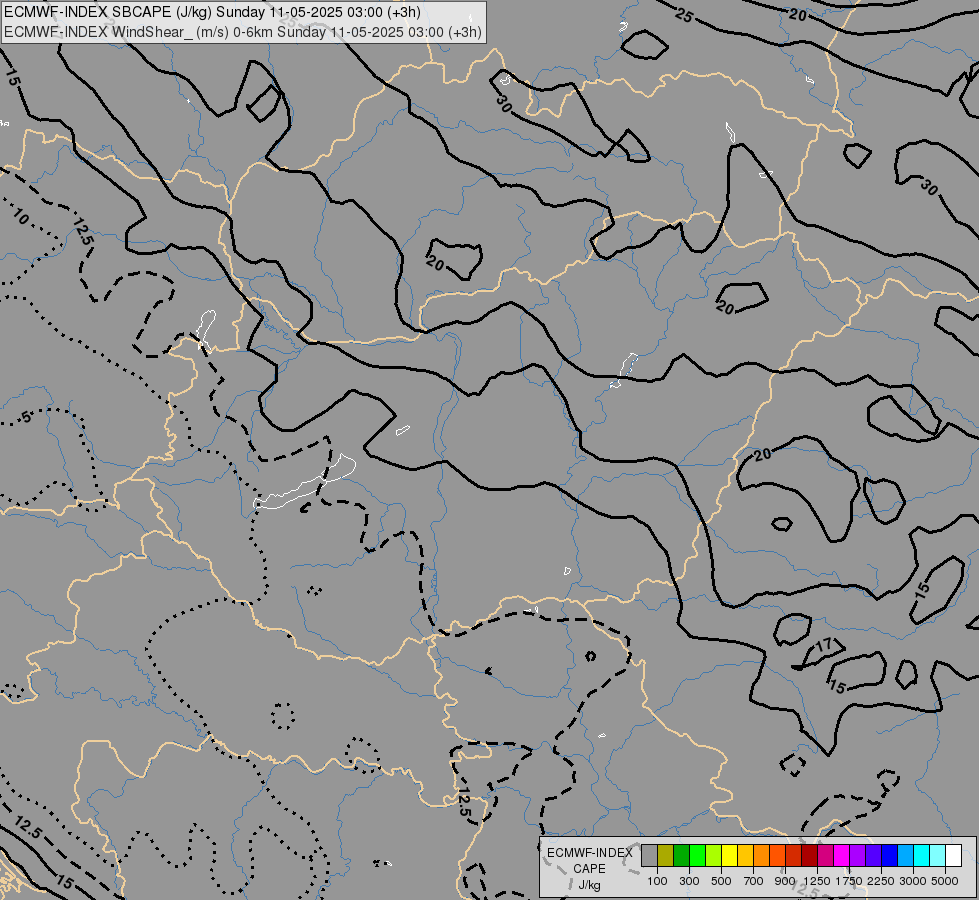Click the SBCAPE title line in header
Viewport: 979px width, 900px height.
(x=212, y=12)
